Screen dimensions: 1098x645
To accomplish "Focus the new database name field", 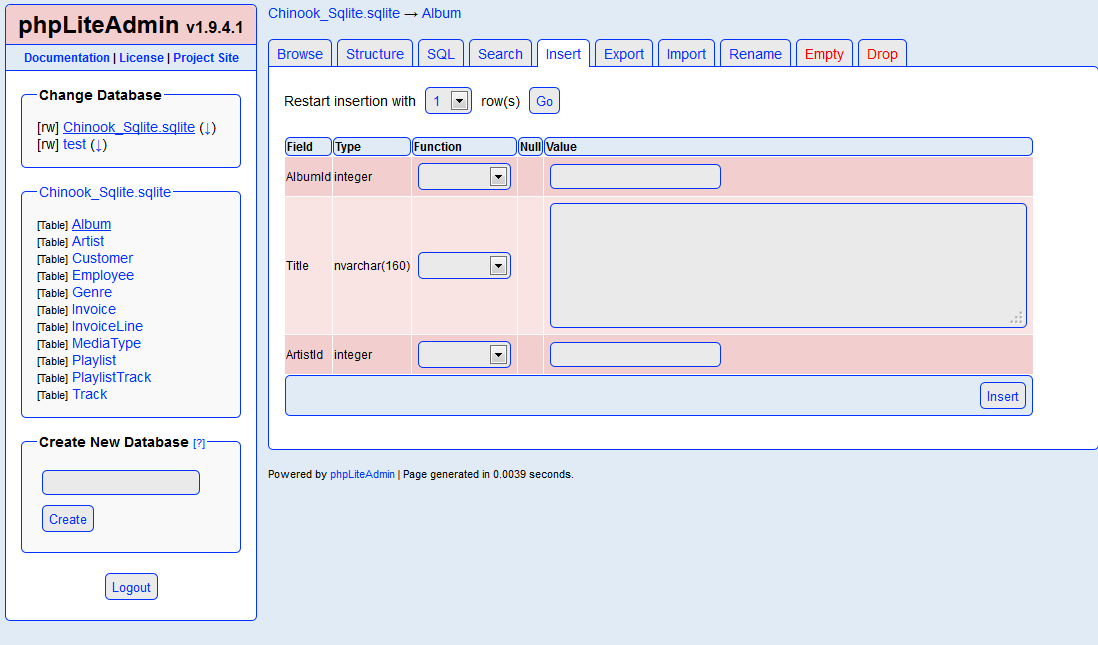I will point(121,483).
